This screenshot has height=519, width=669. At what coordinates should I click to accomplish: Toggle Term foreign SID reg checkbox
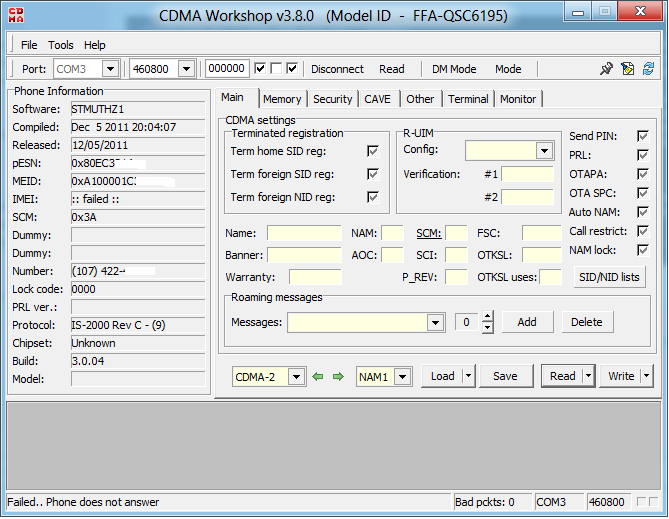click(x=373, y=174)
